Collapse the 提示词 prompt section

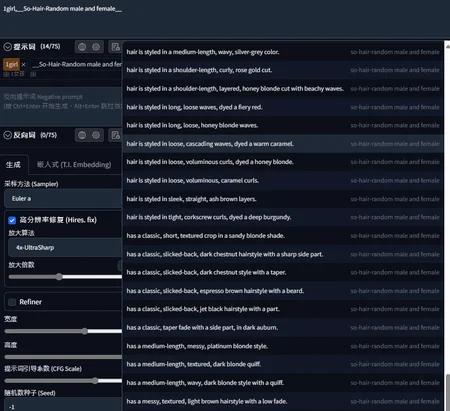[7, 47]
